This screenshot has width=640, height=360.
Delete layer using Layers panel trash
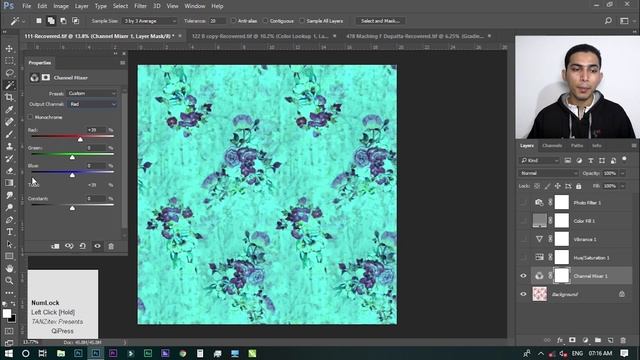(623, 340)
